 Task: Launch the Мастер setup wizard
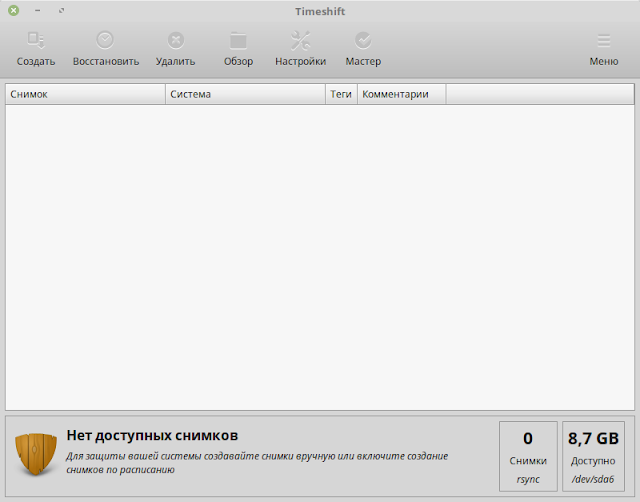click(363, 49)
